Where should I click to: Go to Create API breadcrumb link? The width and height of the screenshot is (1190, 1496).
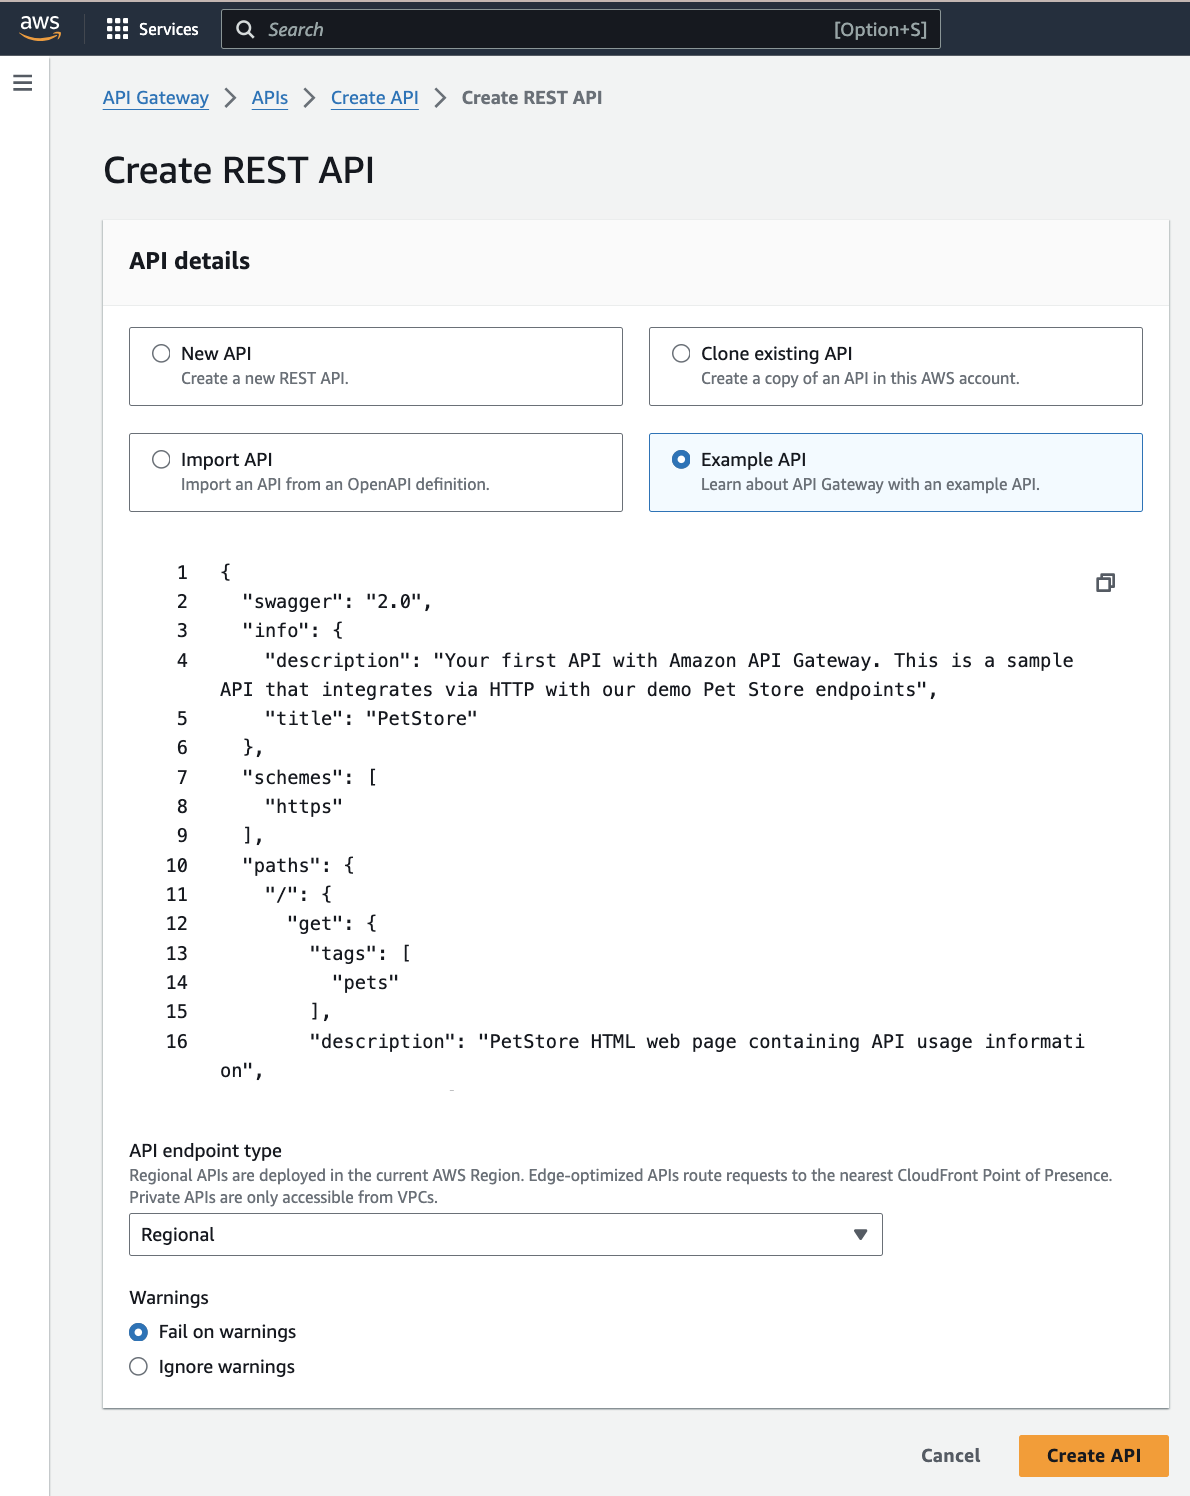375,97
